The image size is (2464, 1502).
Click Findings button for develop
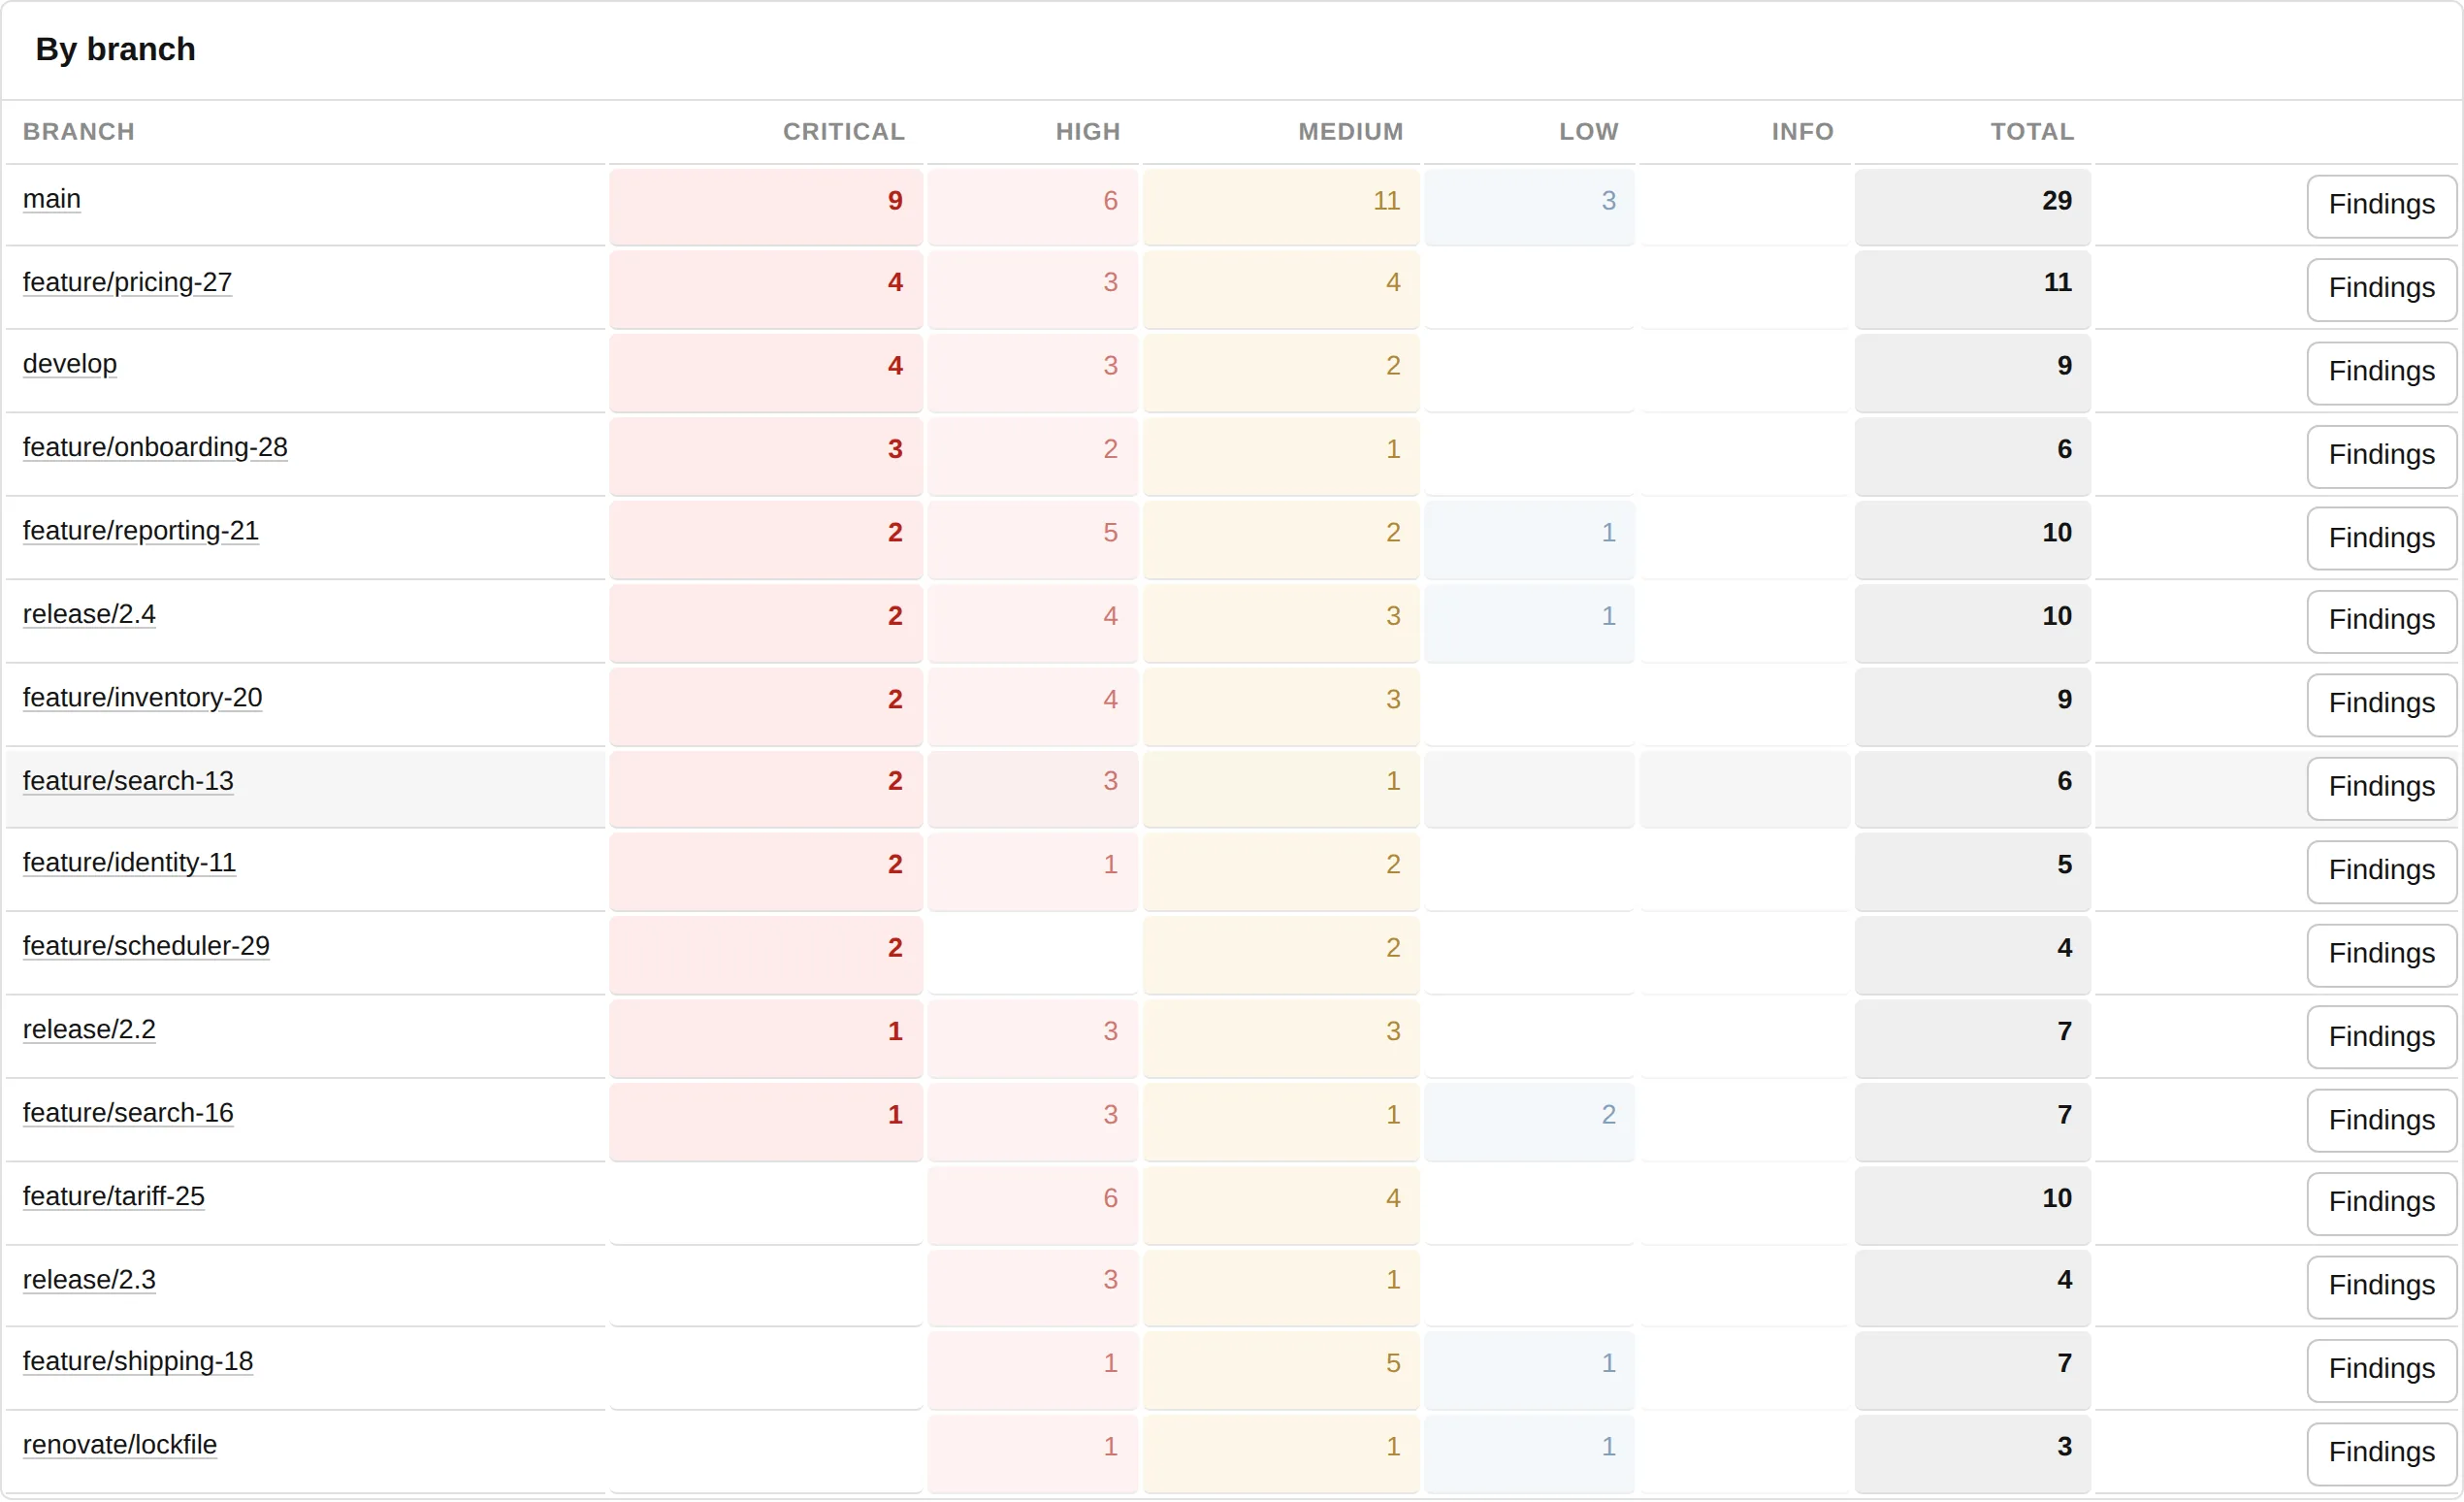[x=2382, y=373]
